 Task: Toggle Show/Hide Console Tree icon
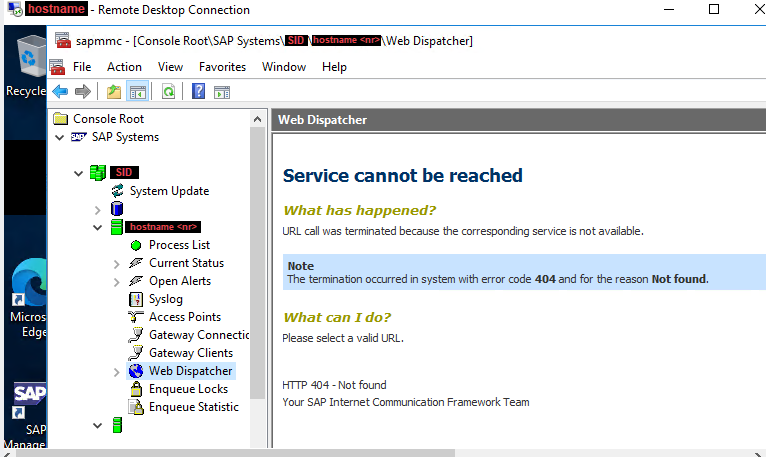138,91
